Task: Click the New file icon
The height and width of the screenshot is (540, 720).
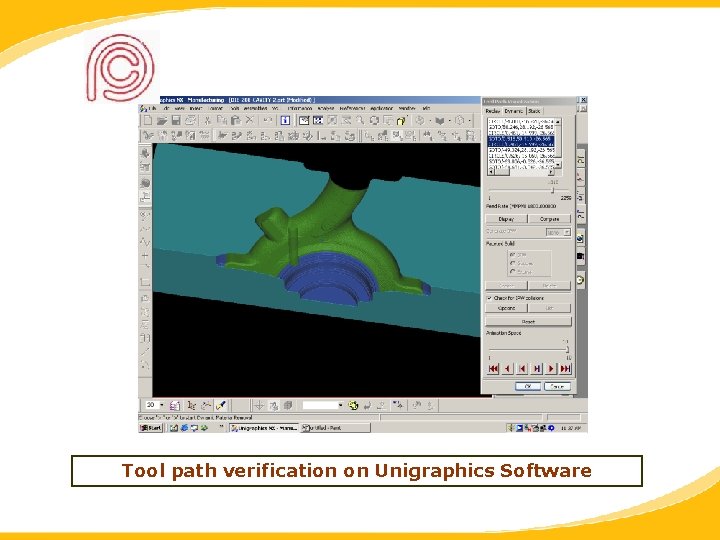Action: point(148,120)
